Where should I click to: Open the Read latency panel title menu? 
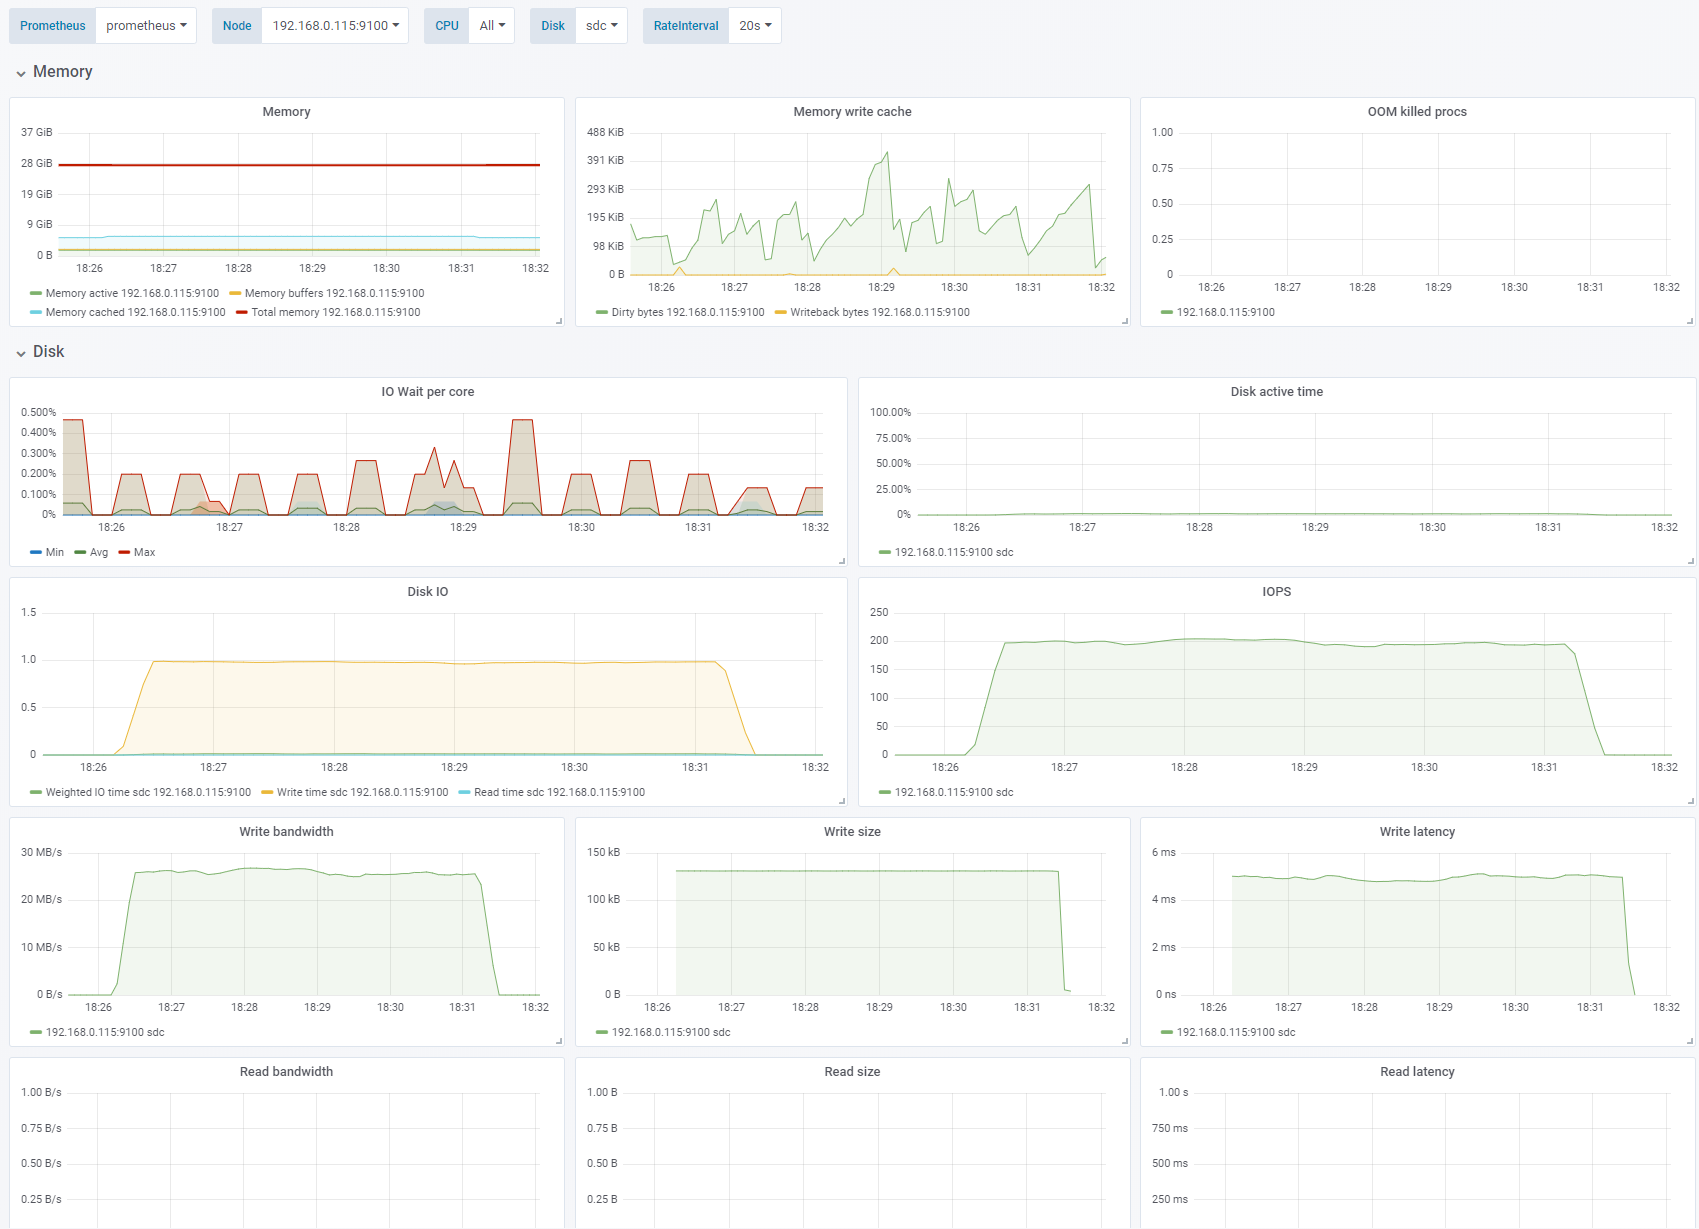pos(1417,1072)
